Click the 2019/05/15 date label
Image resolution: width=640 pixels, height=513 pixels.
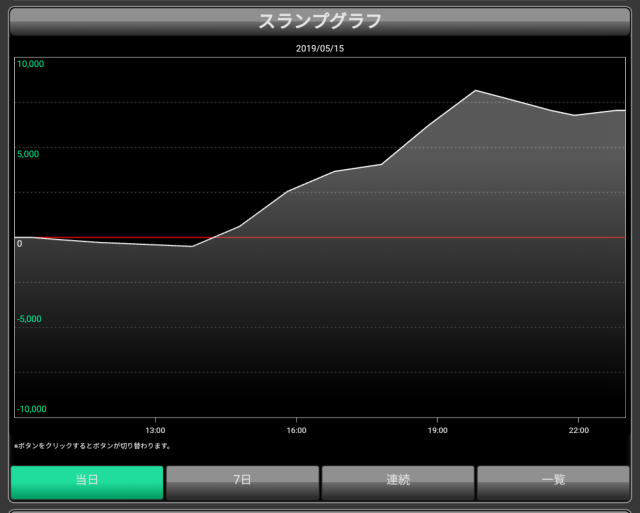click(320, 48)
